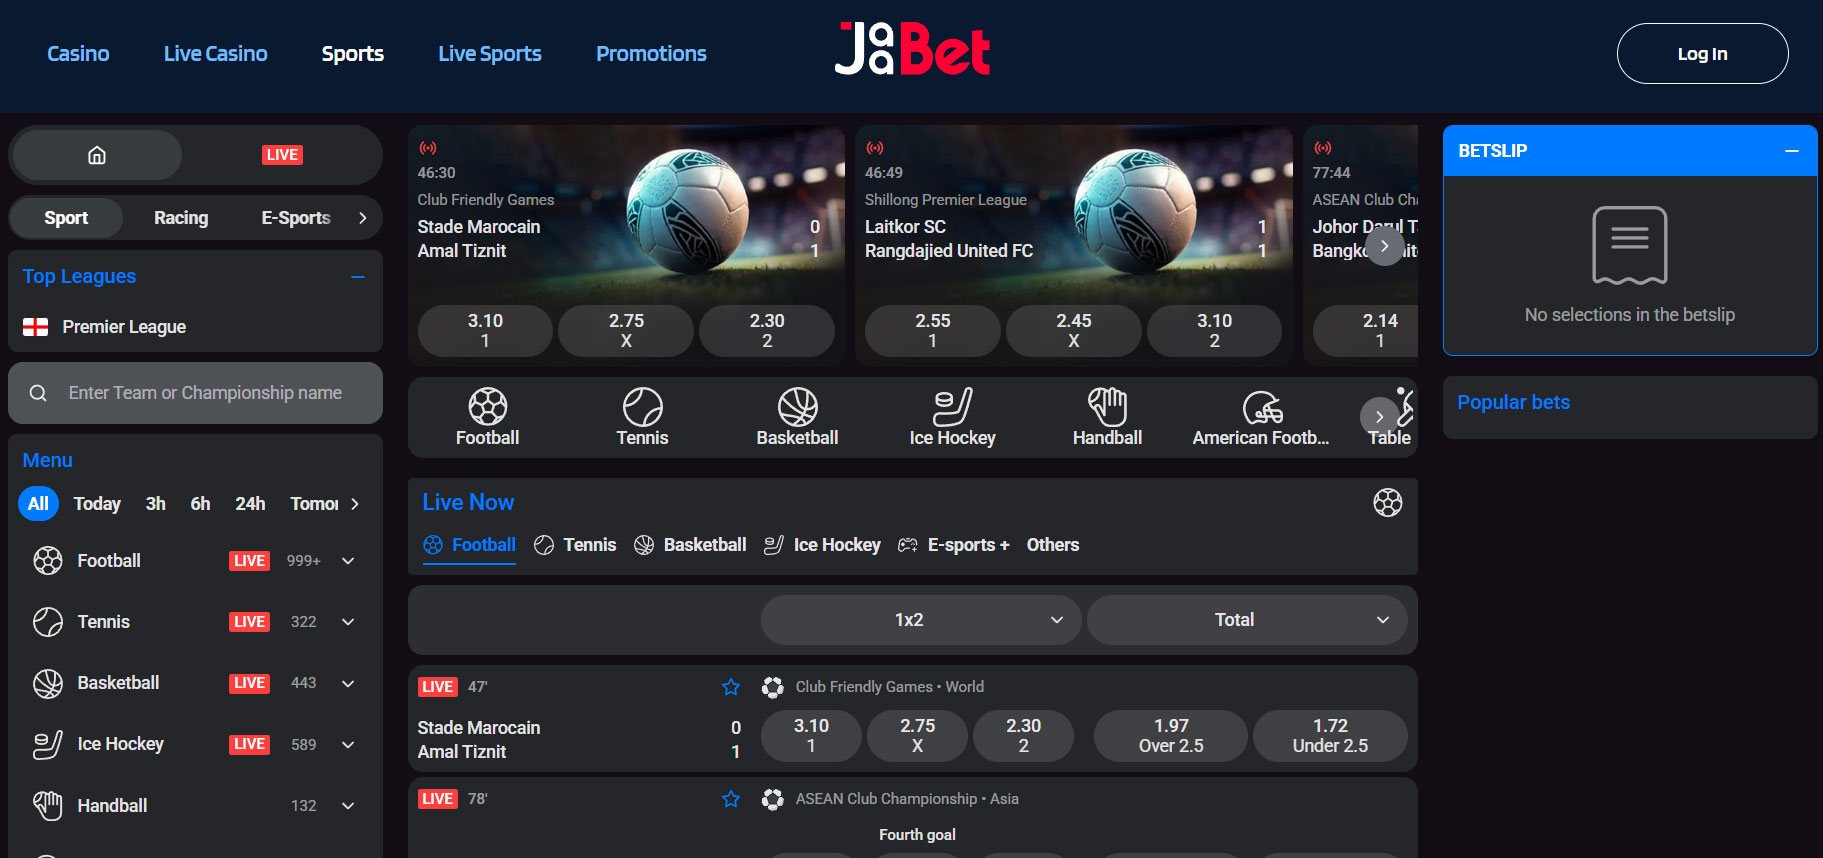1823x858 pixels.
Task: Open the 1x2 market dropdown
Action: tap(921, 620)
